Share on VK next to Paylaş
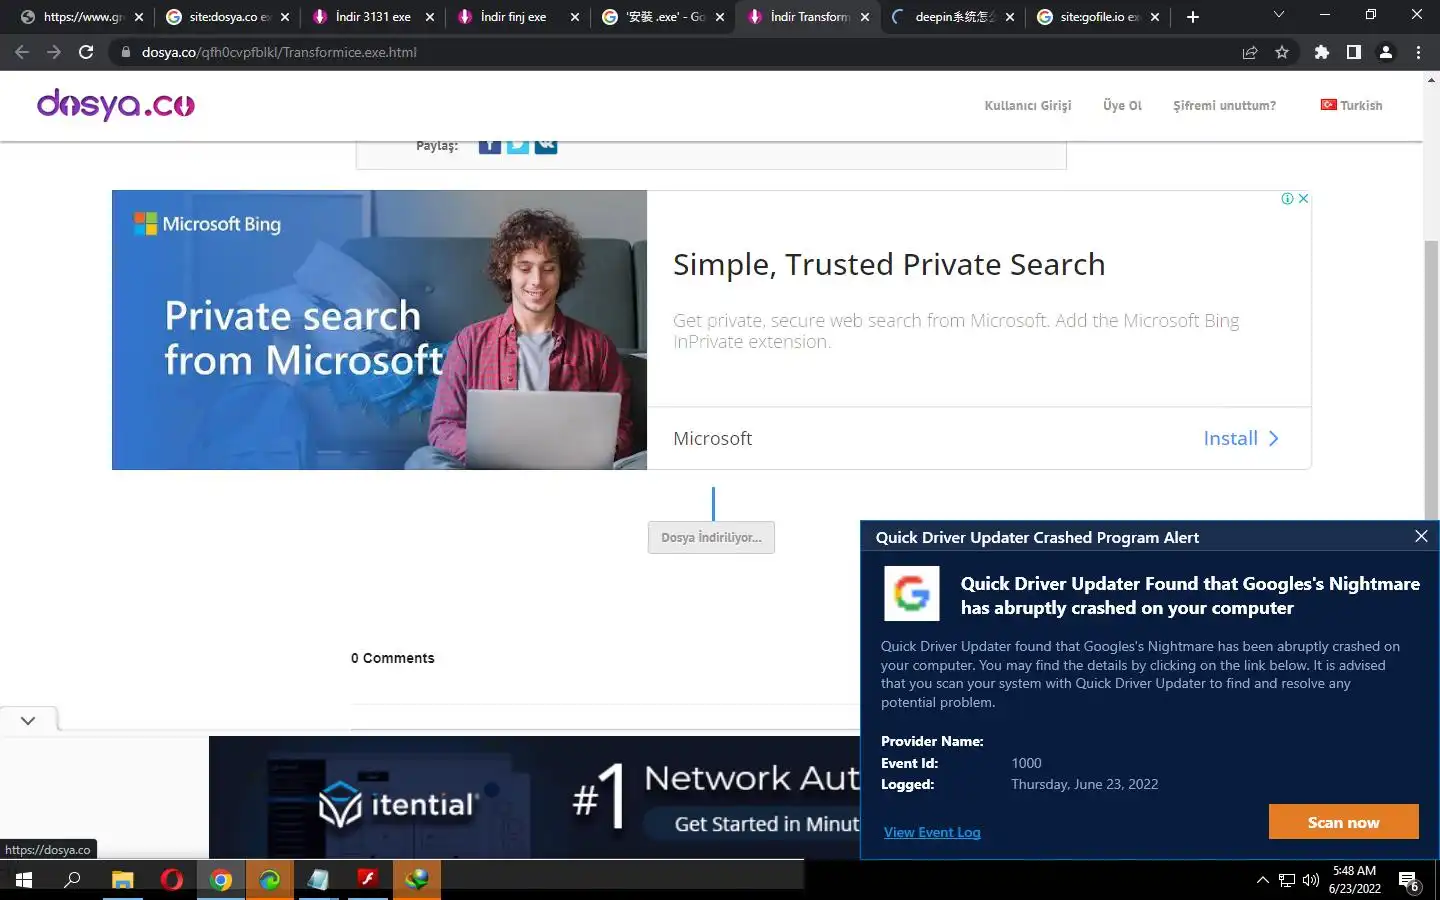 click(545, 146)
